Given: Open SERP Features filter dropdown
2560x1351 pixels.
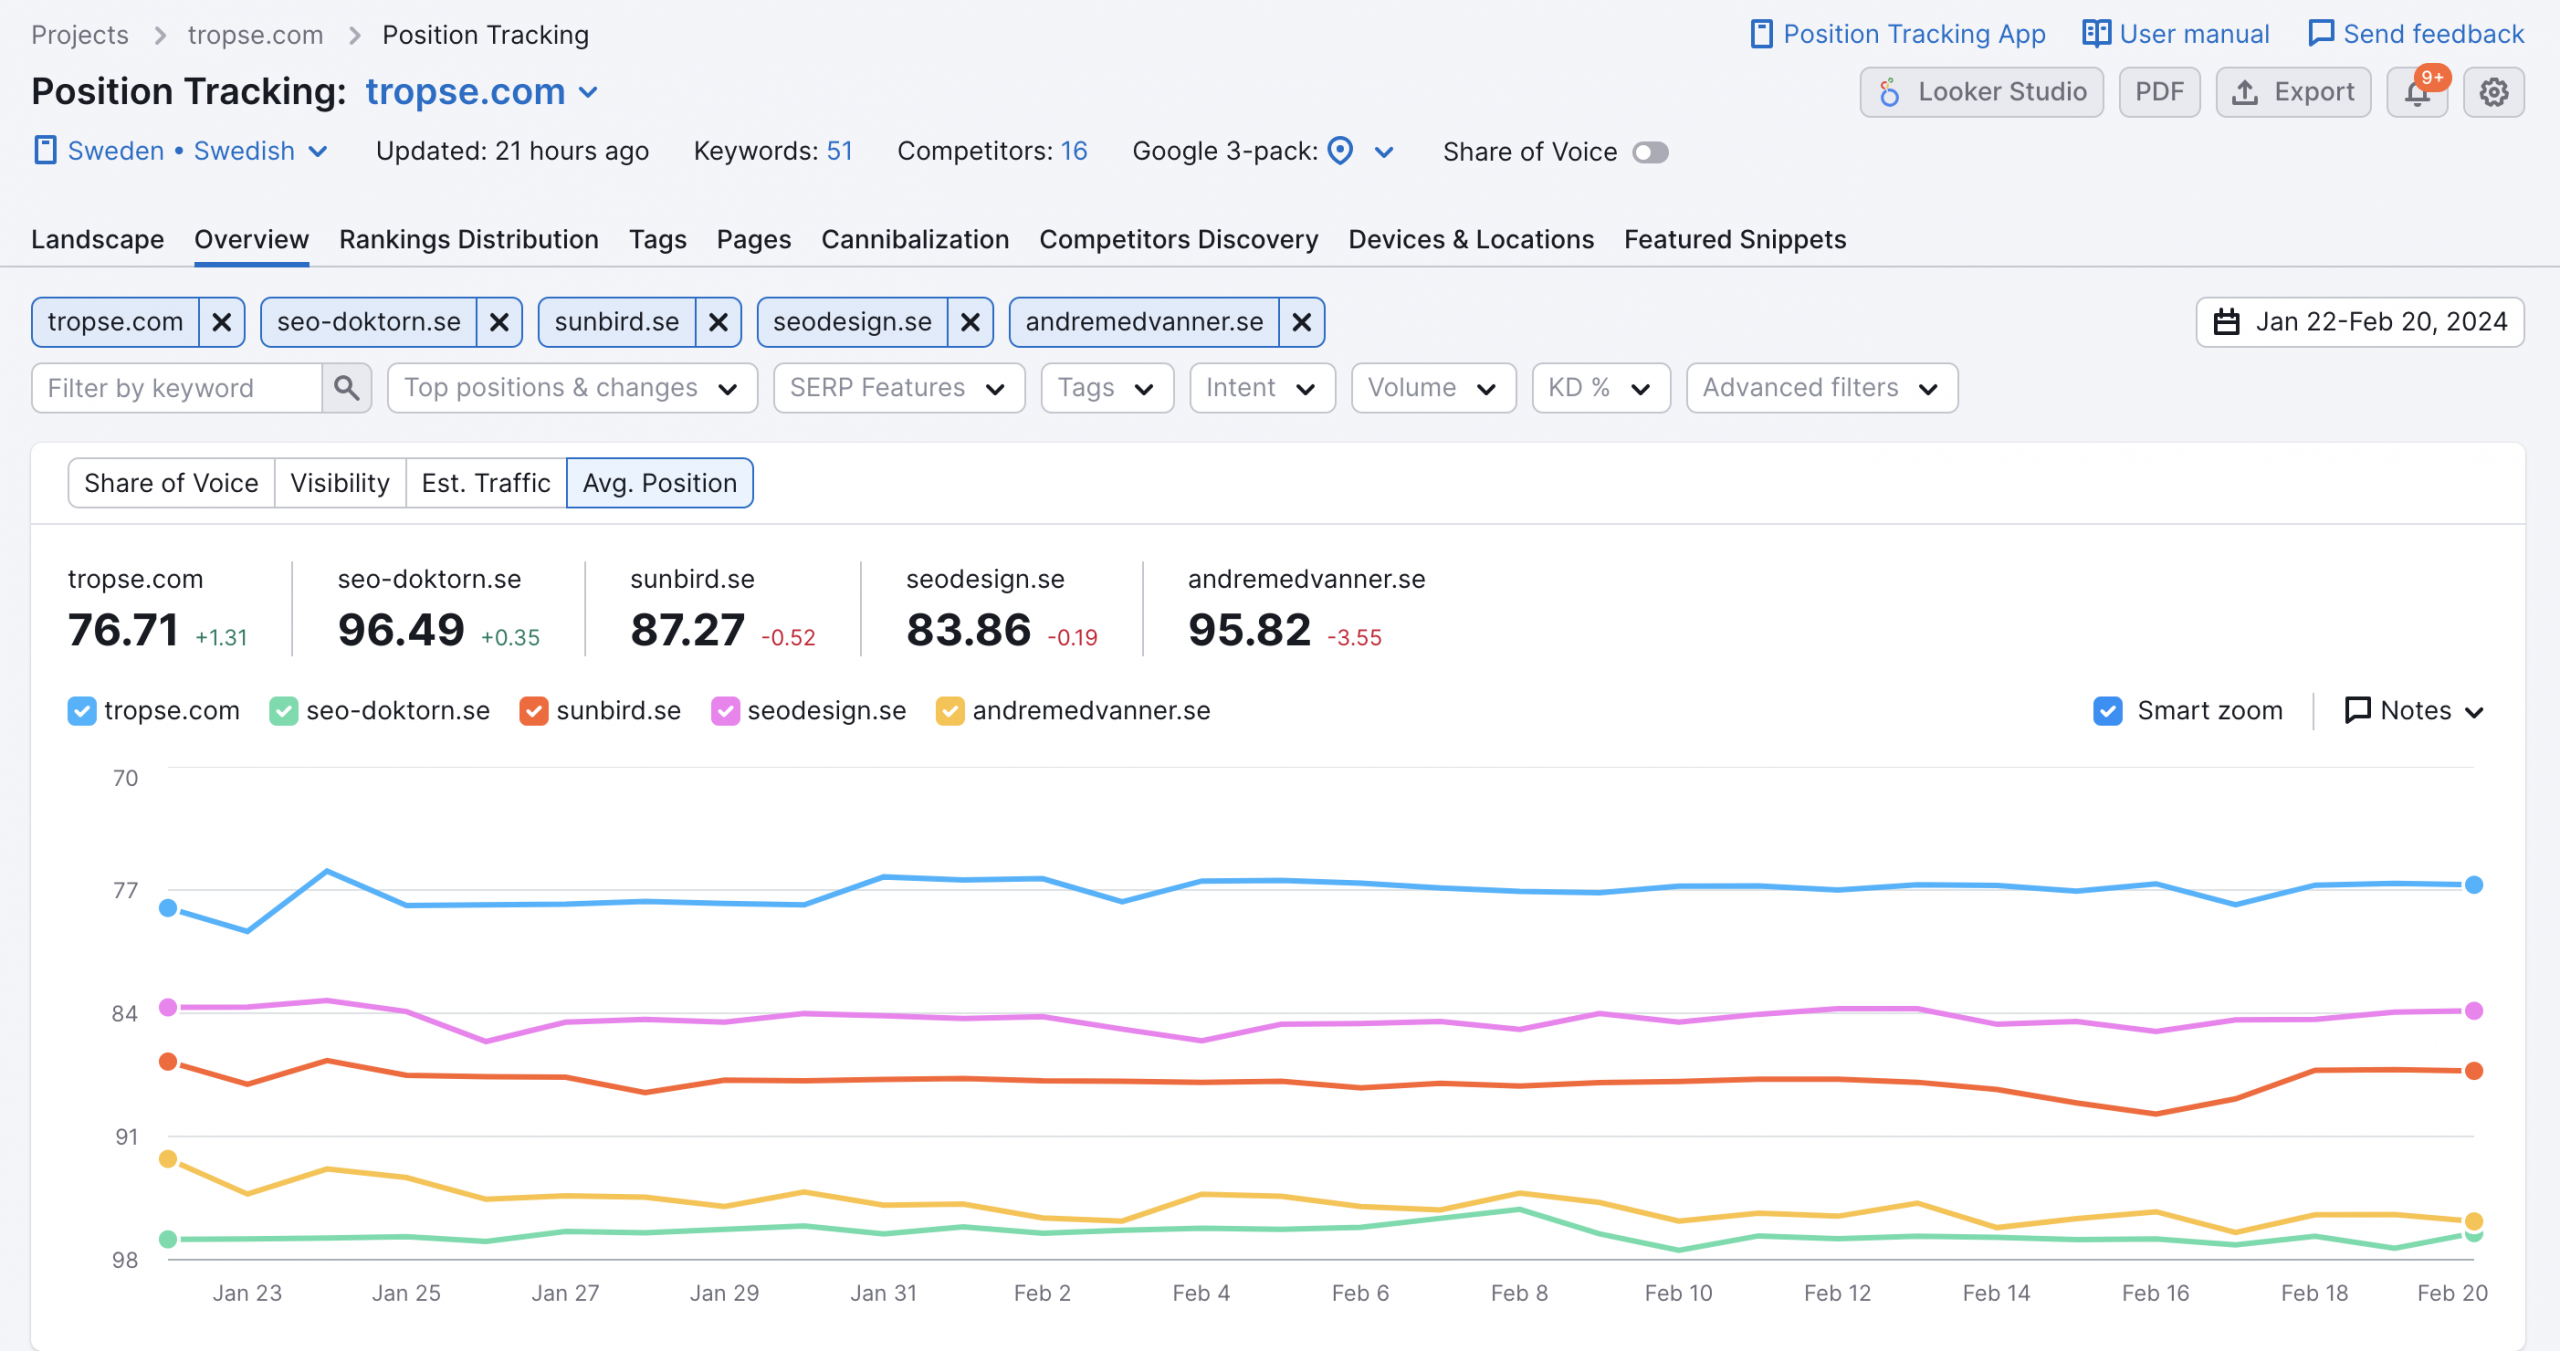Looking at the screenshot, I should (898, 388).
